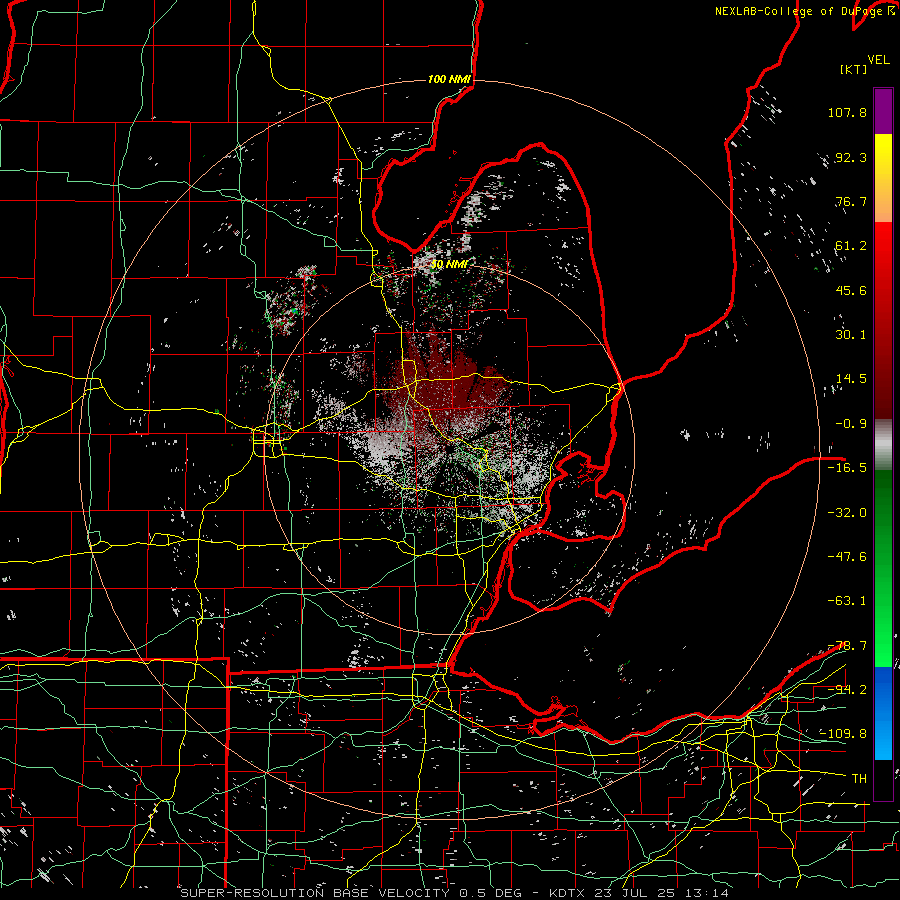This screenshot has height=900, width=900.
Task: Select the -47.6 velocity scale value
Action: pos(847,557)
